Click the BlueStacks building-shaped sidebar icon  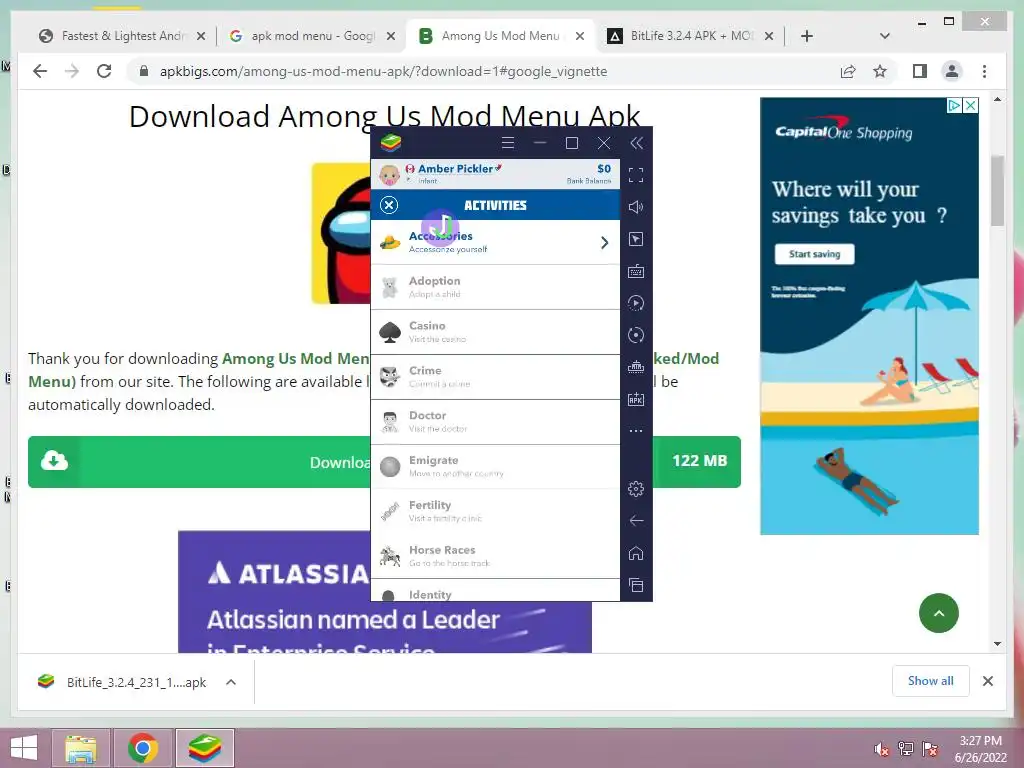tap(635, 367)
